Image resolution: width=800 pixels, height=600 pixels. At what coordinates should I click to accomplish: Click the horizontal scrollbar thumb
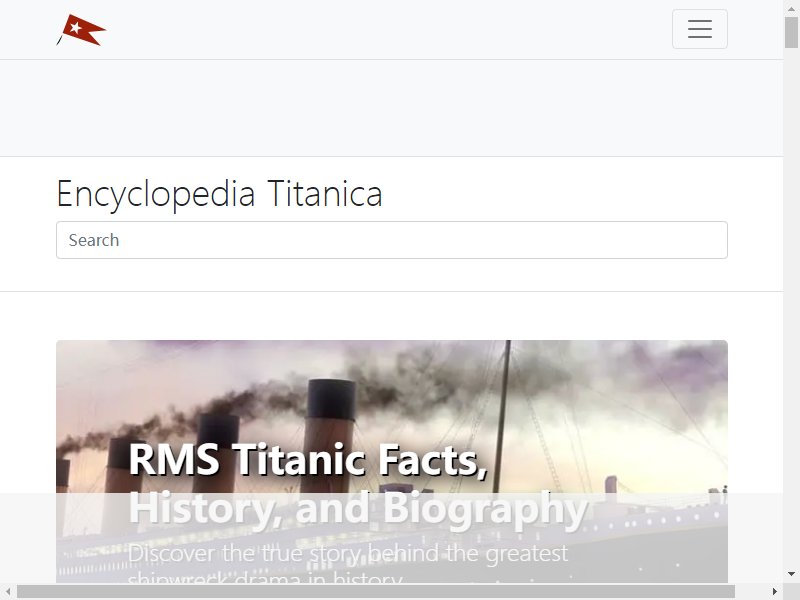376,591
